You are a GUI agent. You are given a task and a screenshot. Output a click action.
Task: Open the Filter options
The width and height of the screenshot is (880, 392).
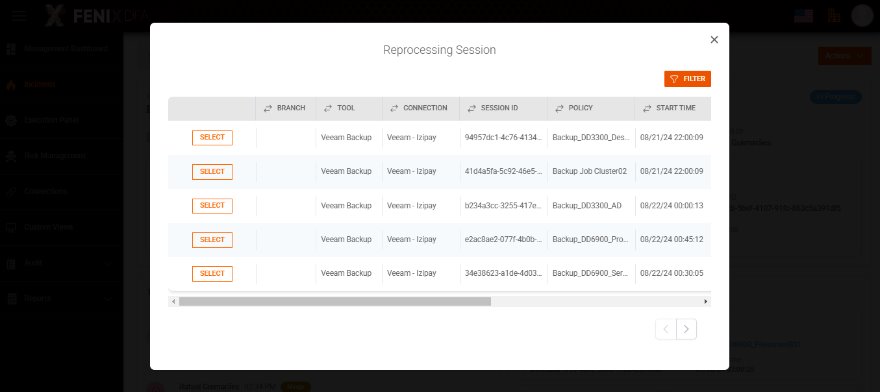click(x=688, y=79)
